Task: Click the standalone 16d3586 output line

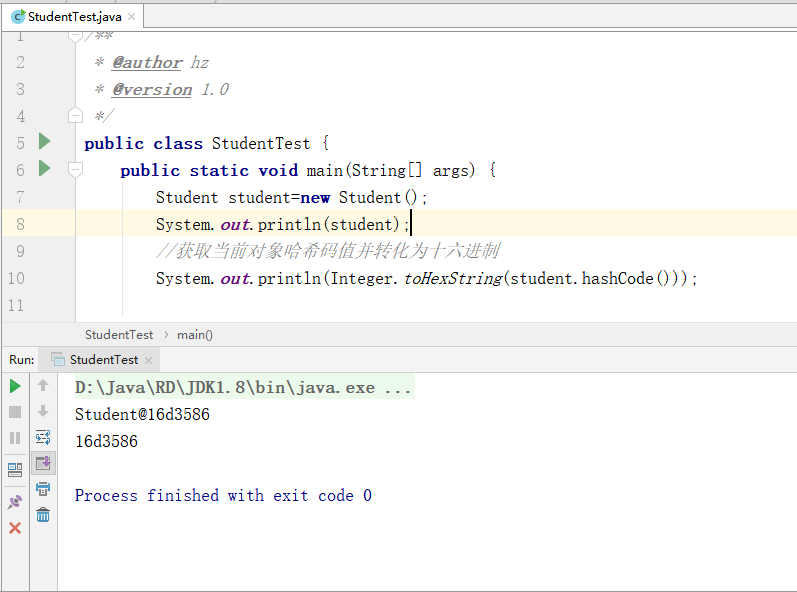Action: (106, 441)
